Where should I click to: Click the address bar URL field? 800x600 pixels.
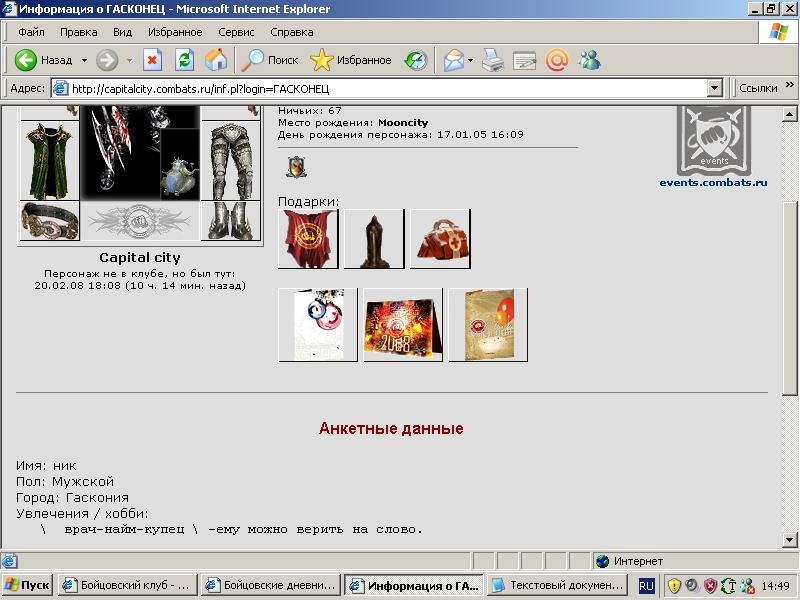[379, 89]
